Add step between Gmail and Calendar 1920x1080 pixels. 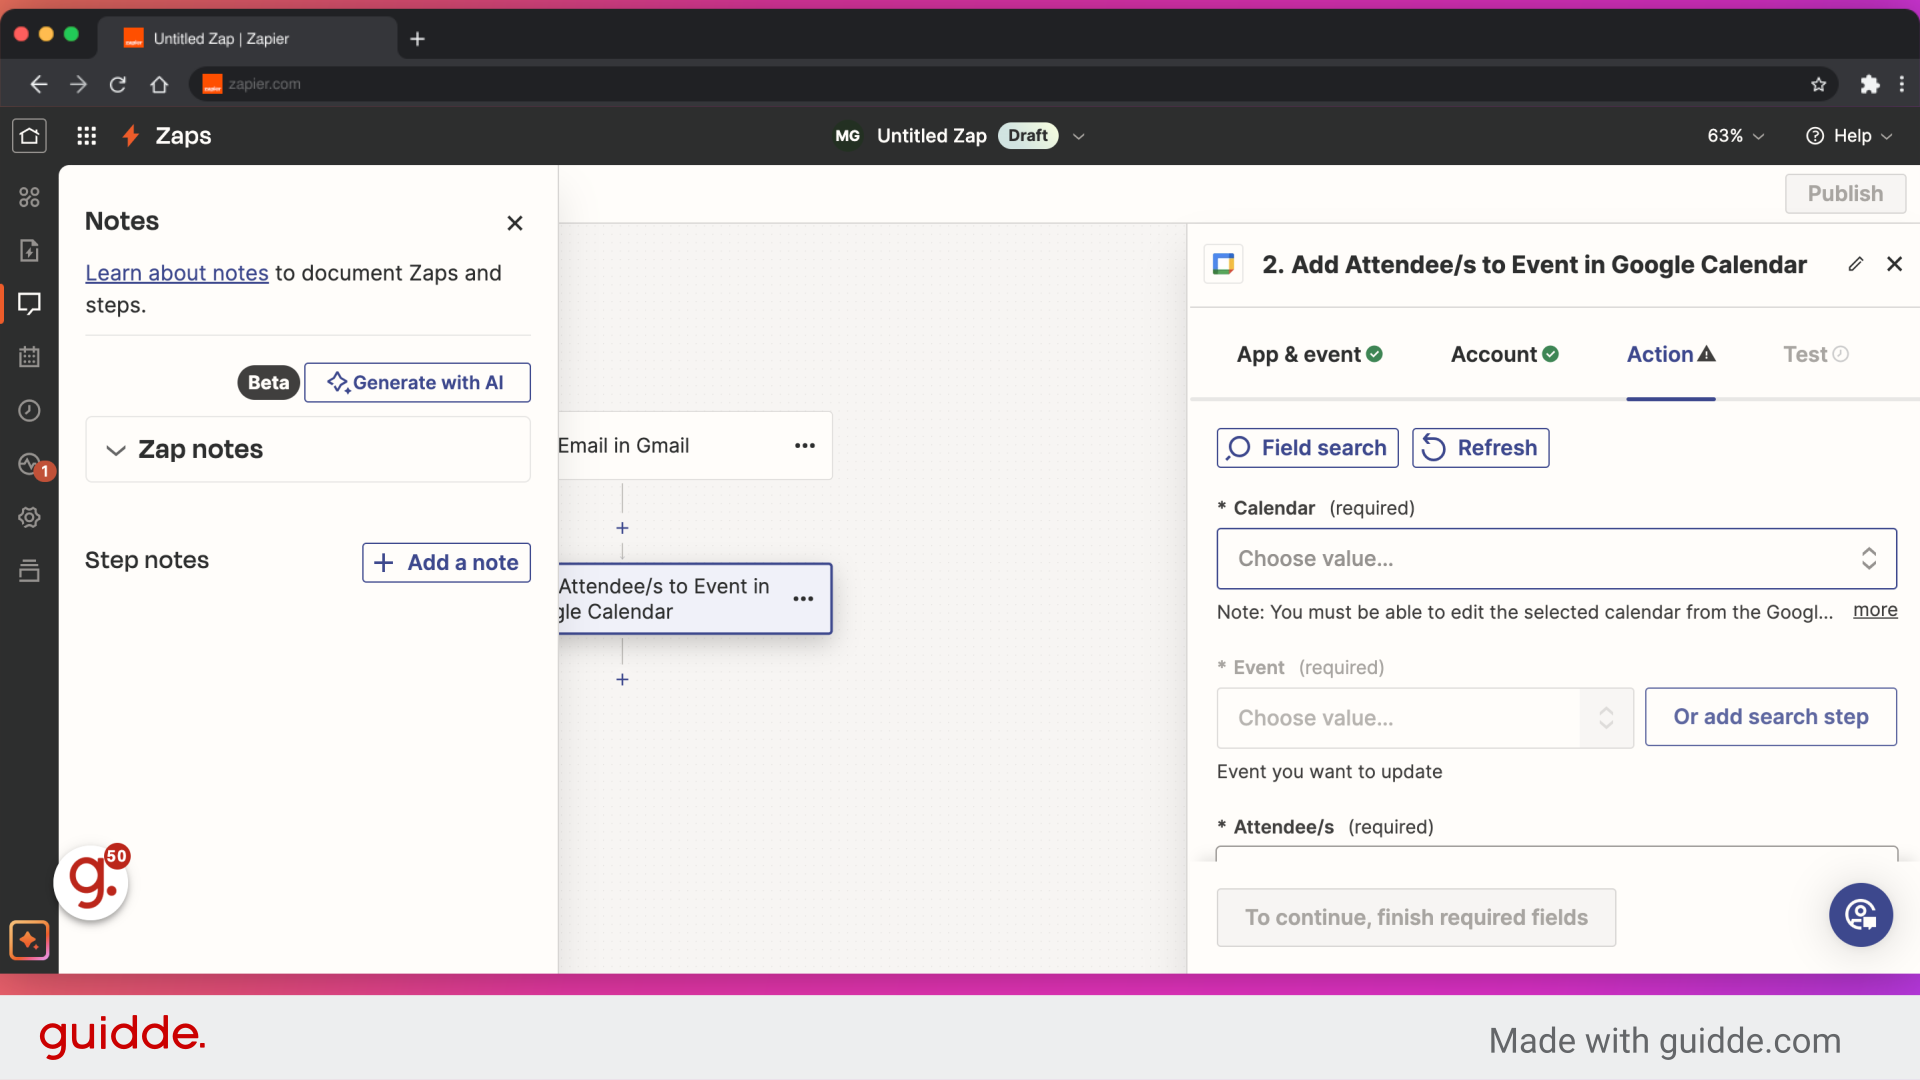pyautogui.click(x=622, y=528)
